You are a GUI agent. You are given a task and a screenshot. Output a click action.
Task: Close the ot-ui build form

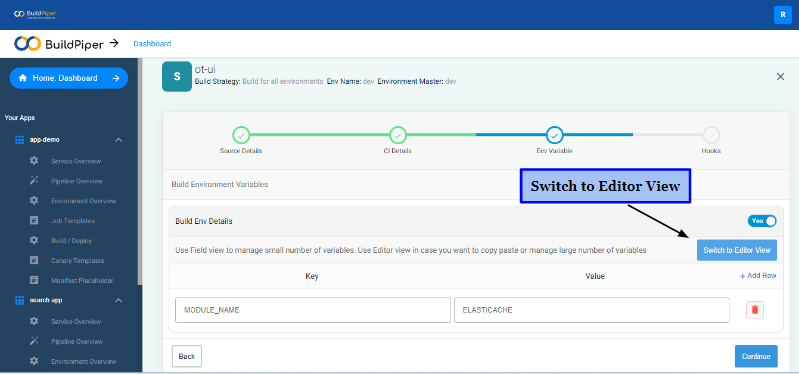780,77
